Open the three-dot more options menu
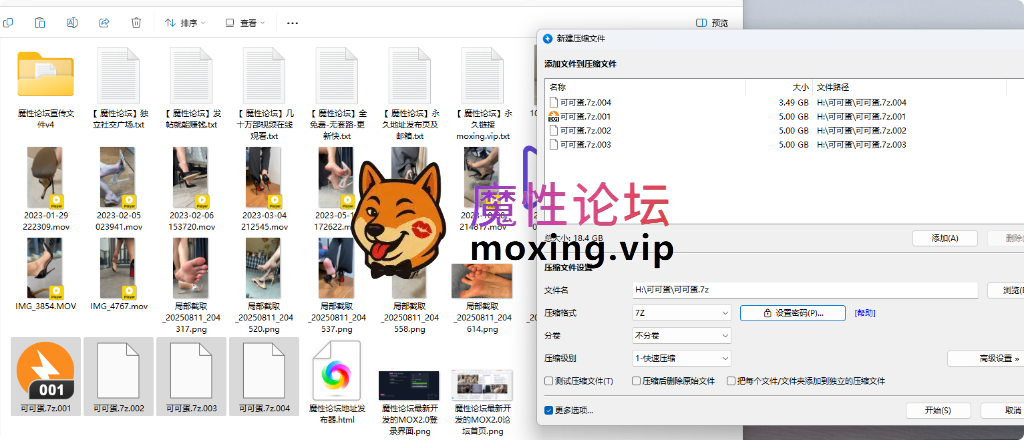The image size is (1024, 440). 292,22
